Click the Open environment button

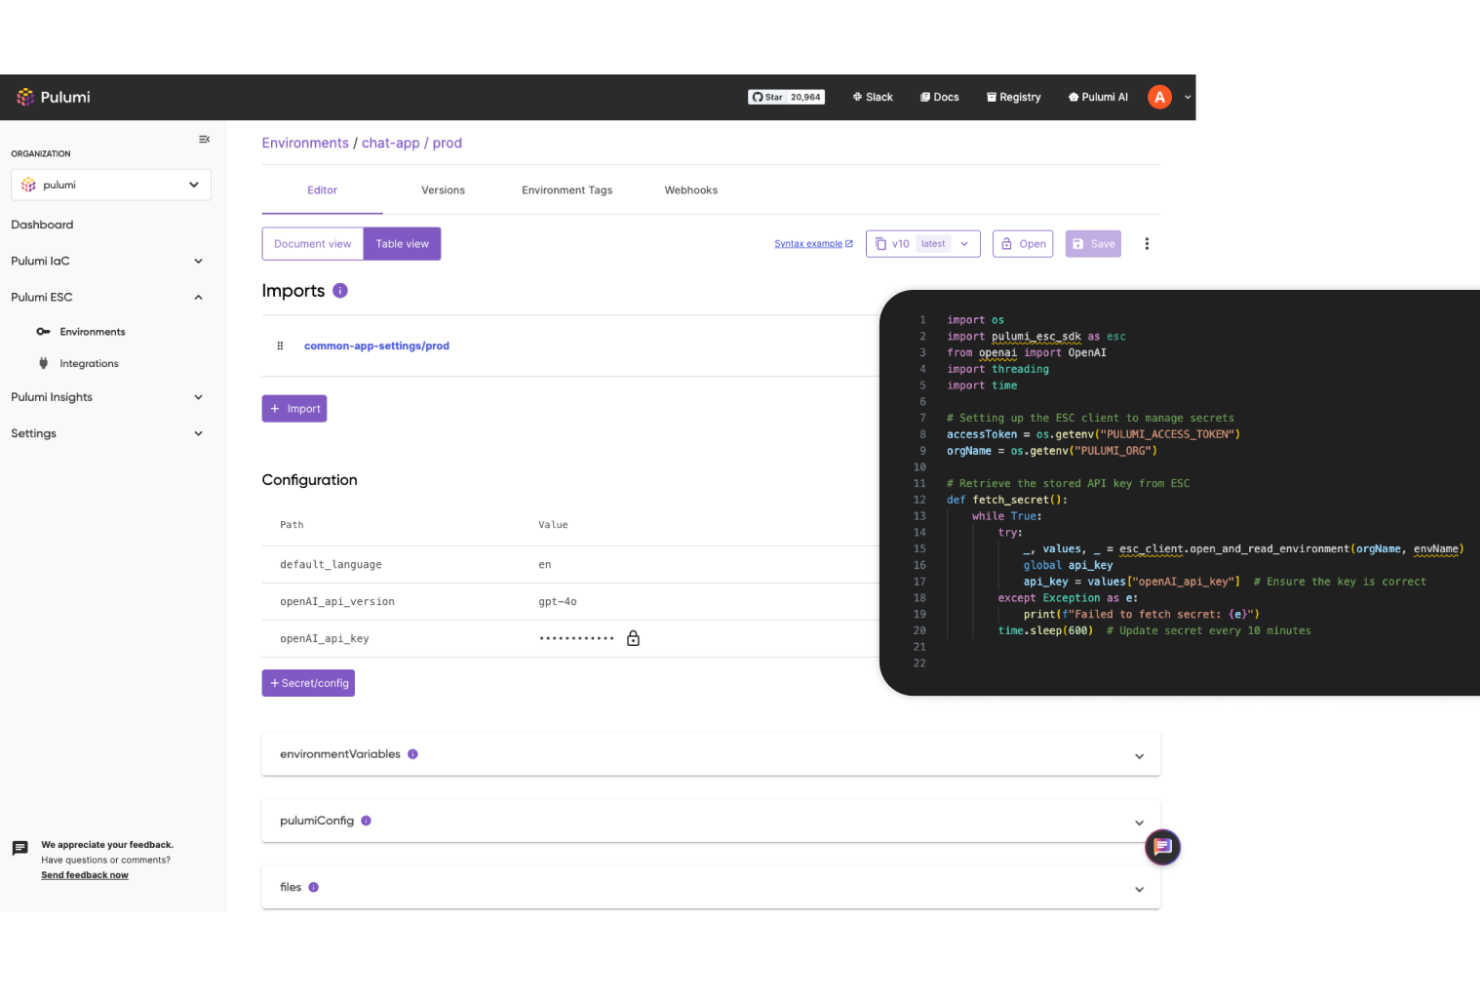click(1023, 244)
